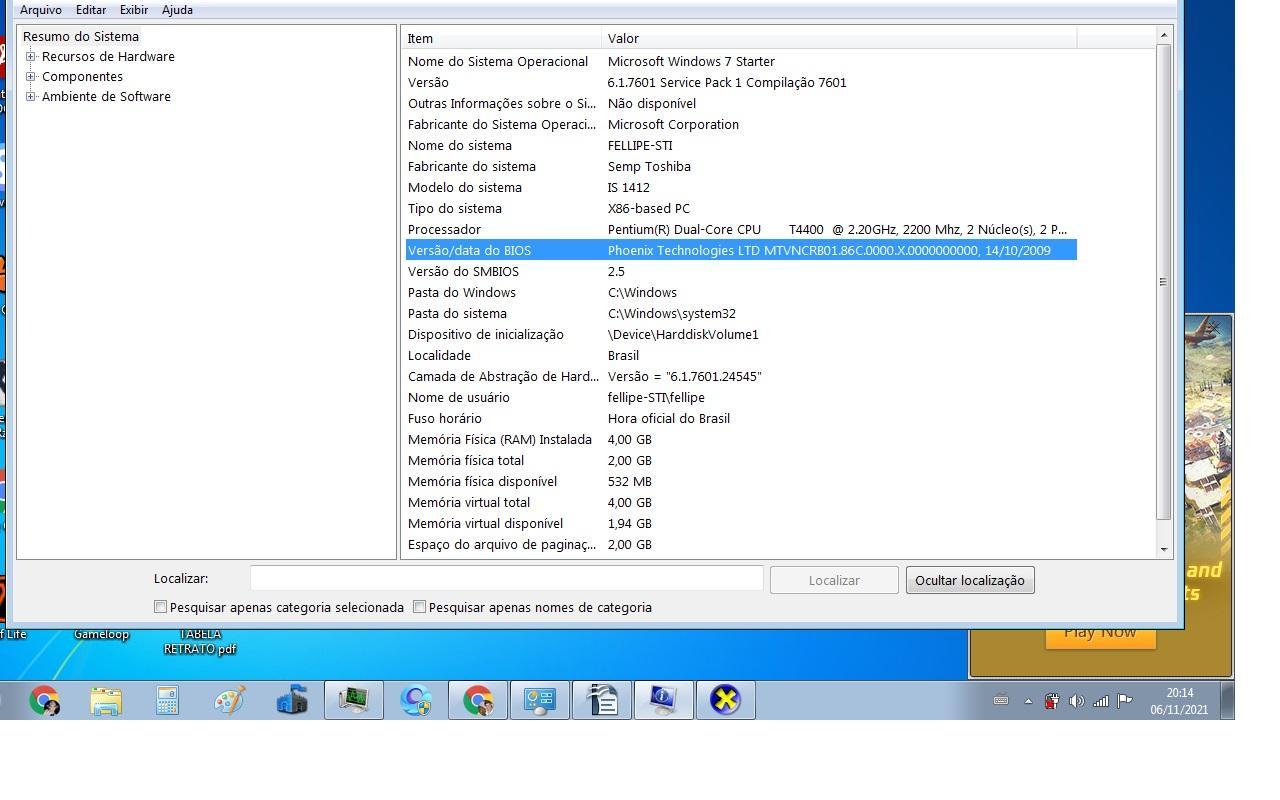Select the Nome de usuário row

point(741,397)
